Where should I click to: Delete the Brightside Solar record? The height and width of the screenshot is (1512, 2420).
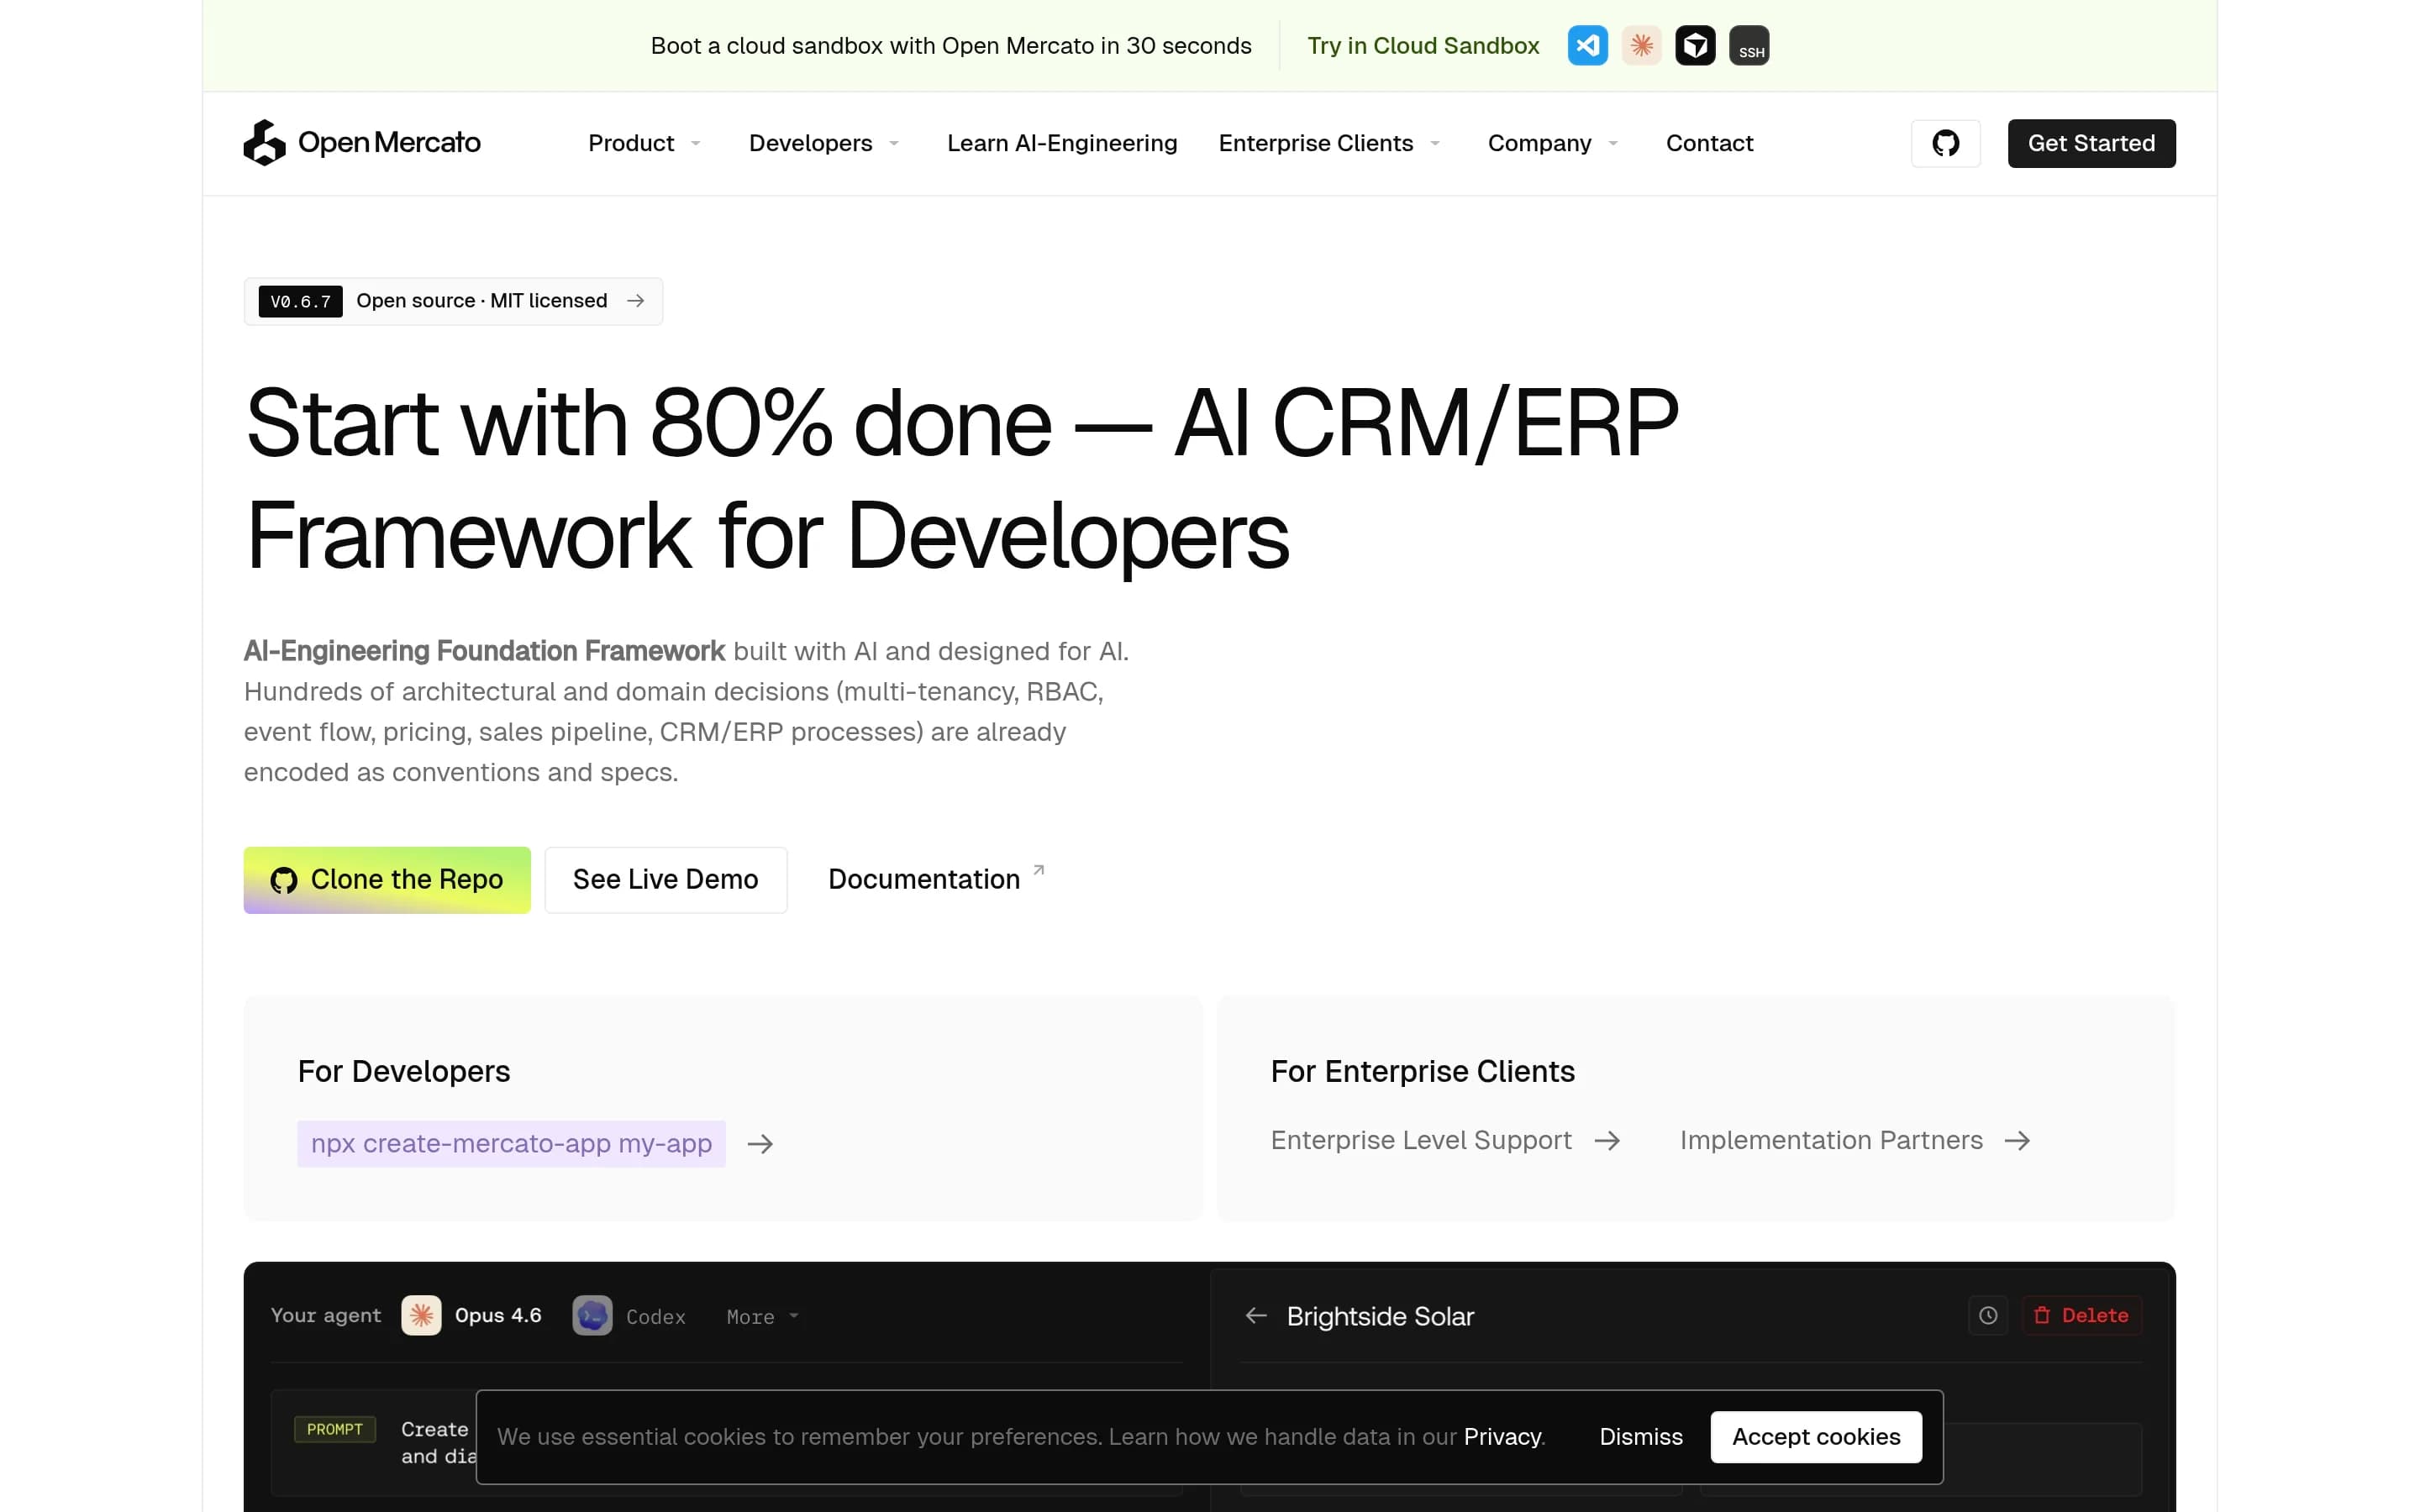tap(2082, 1316)
